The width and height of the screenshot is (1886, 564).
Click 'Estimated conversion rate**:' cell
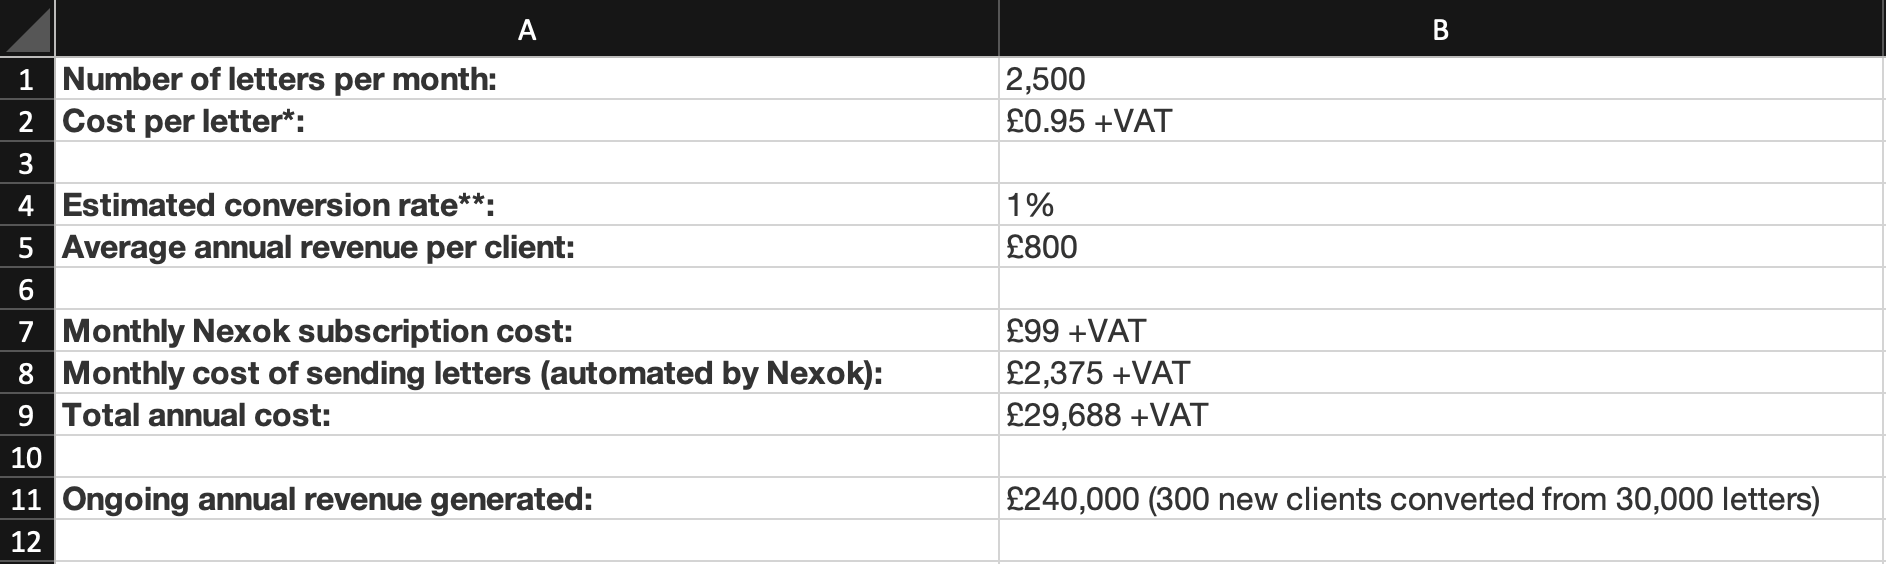(527, 204)
